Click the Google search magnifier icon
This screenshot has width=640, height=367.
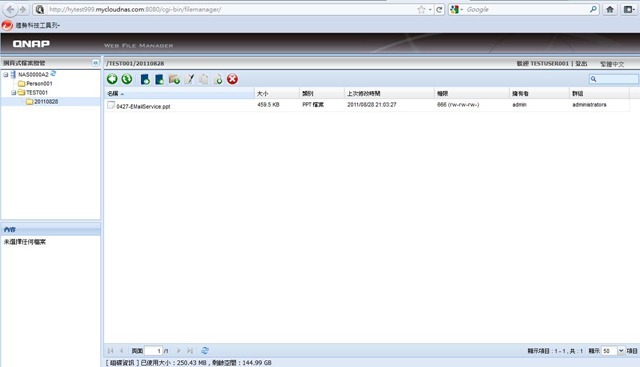(593, 9)
